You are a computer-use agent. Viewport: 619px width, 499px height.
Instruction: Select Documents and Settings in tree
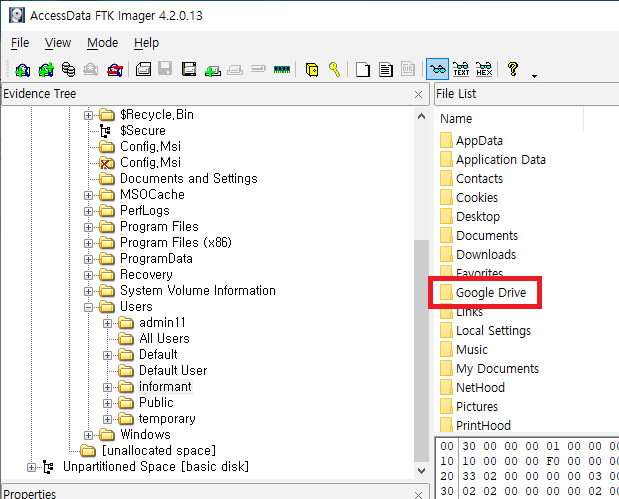pyautogui.click(x=188, y=178)
